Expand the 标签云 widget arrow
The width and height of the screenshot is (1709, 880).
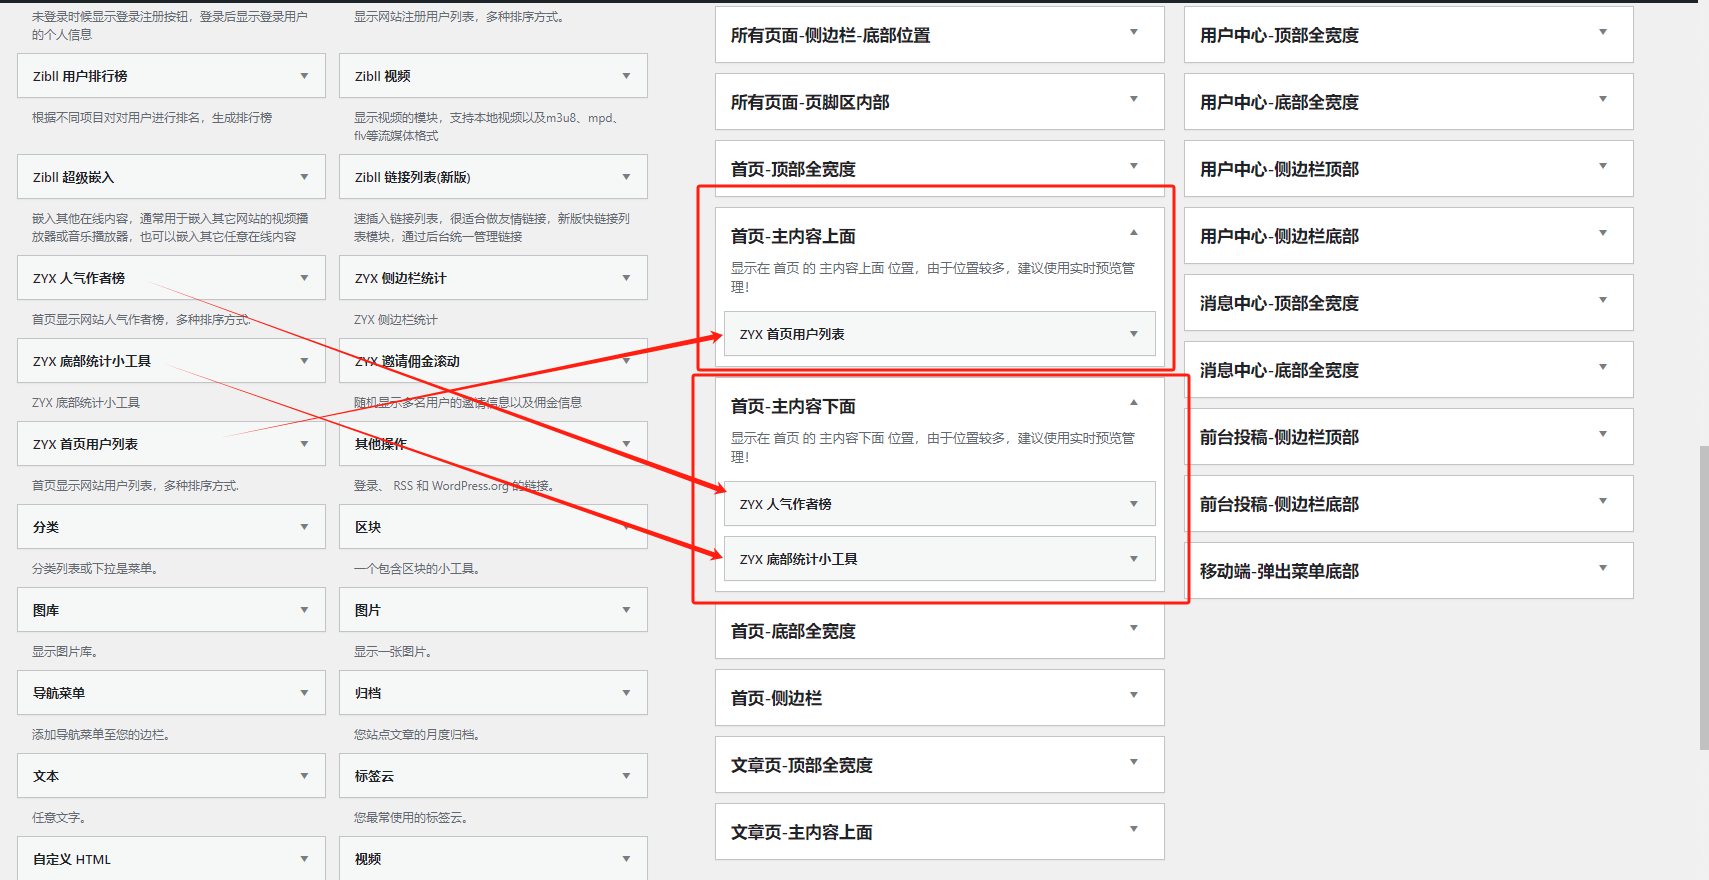(x=626, y=776)
